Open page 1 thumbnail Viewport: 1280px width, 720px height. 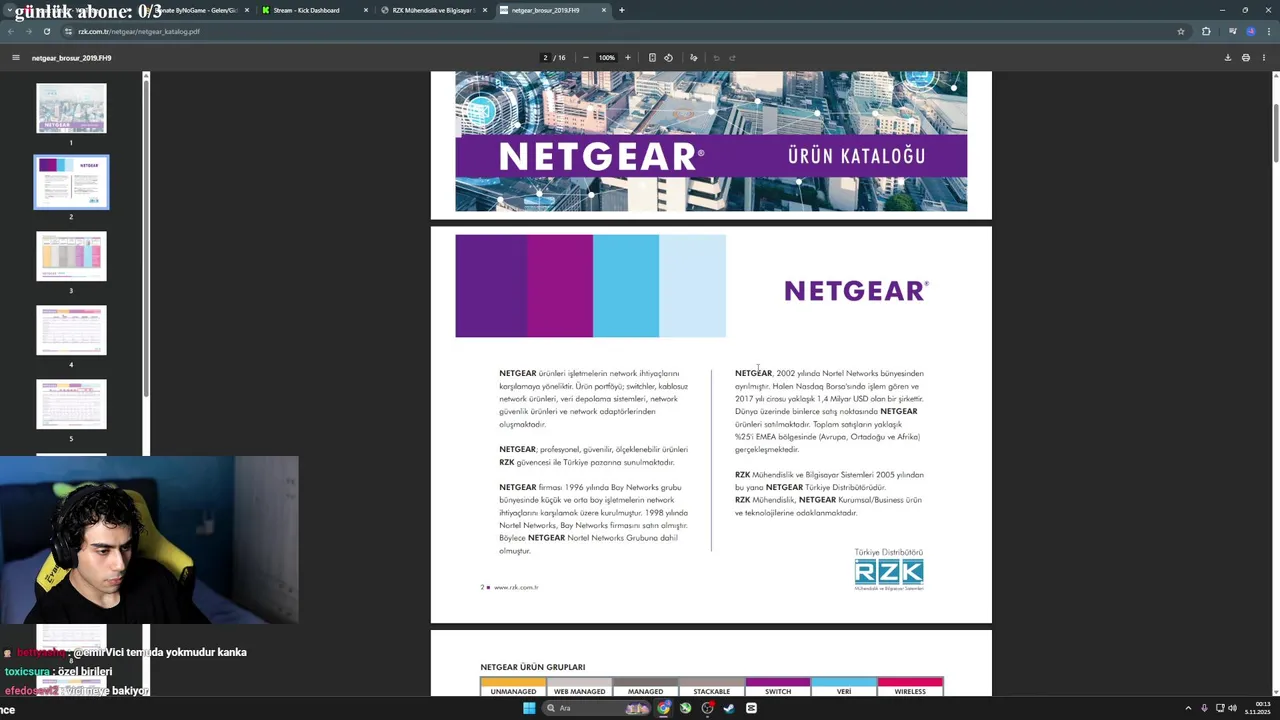coord(71,108)
